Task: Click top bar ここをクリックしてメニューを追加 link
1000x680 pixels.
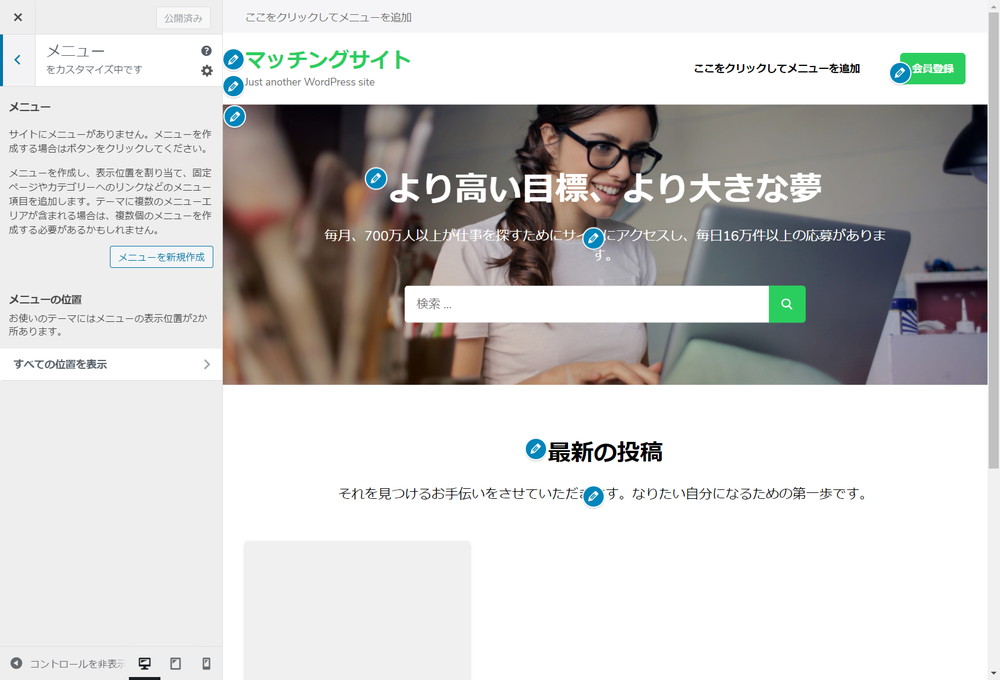Action: 328,17
